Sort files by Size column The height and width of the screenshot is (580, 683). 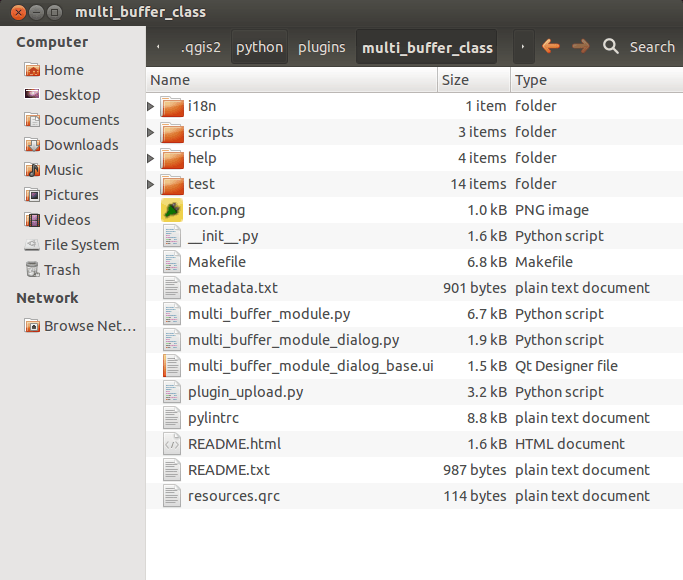click(x=473, y=80)
